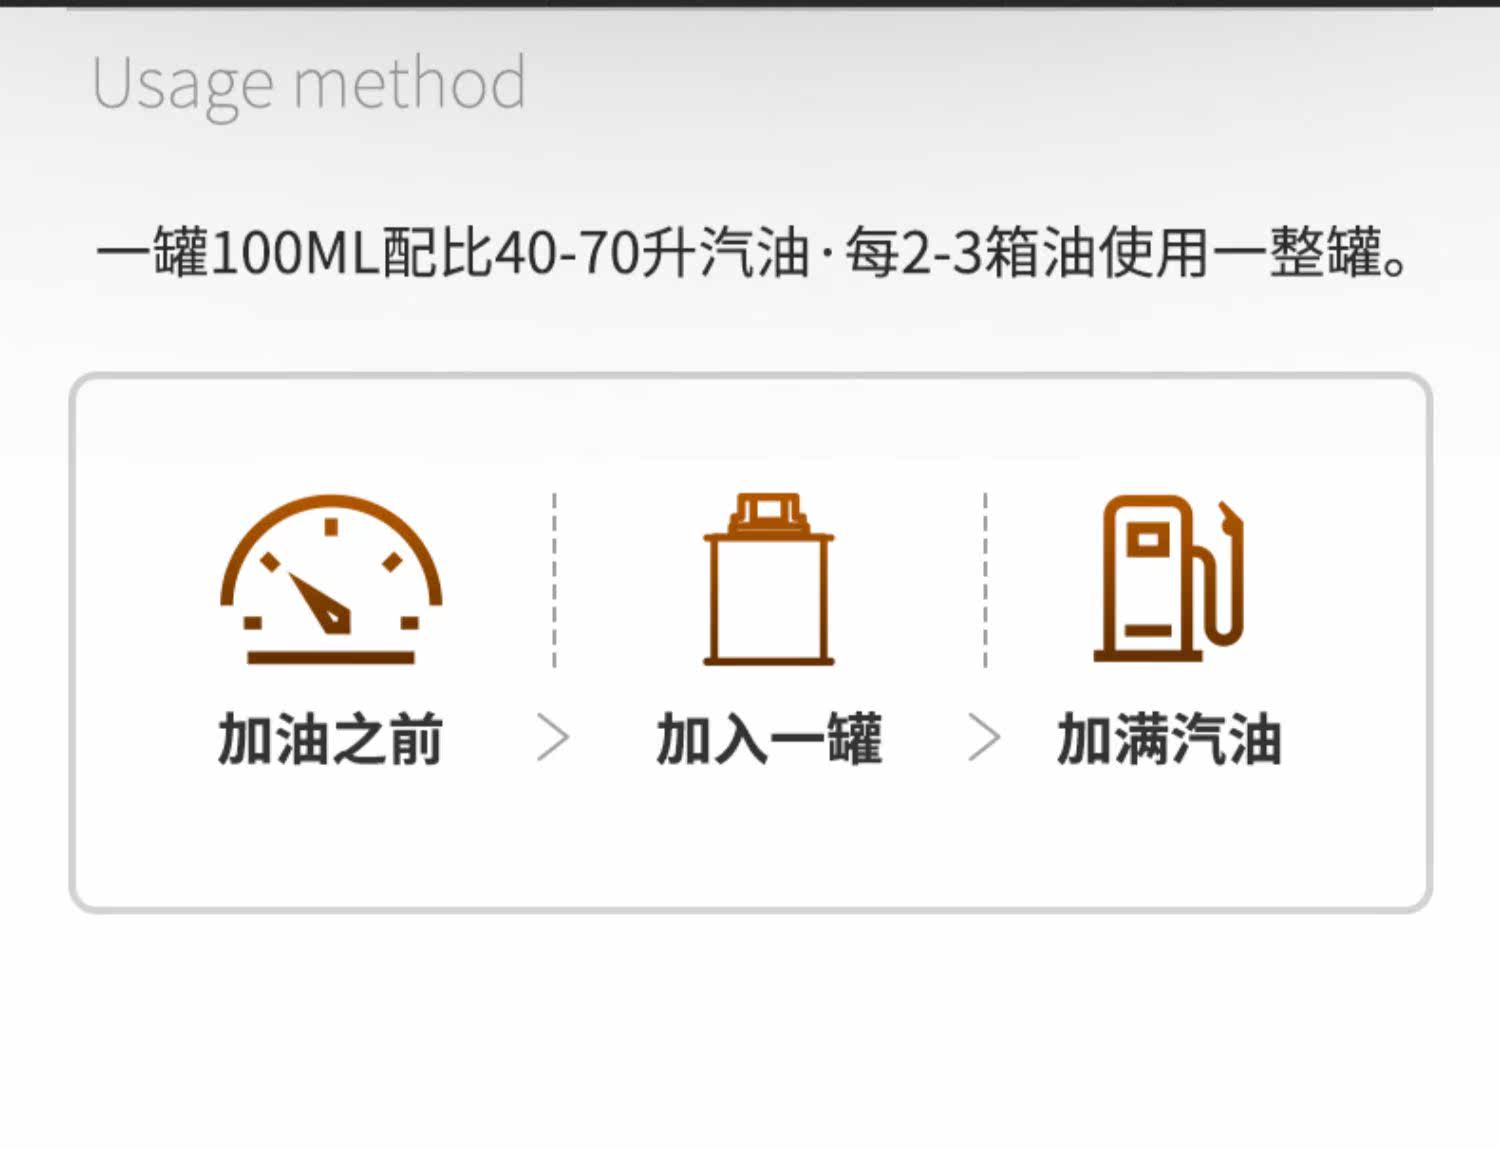
Task: Click the base bar under the gauge icon
Action: tap(331, 657)
